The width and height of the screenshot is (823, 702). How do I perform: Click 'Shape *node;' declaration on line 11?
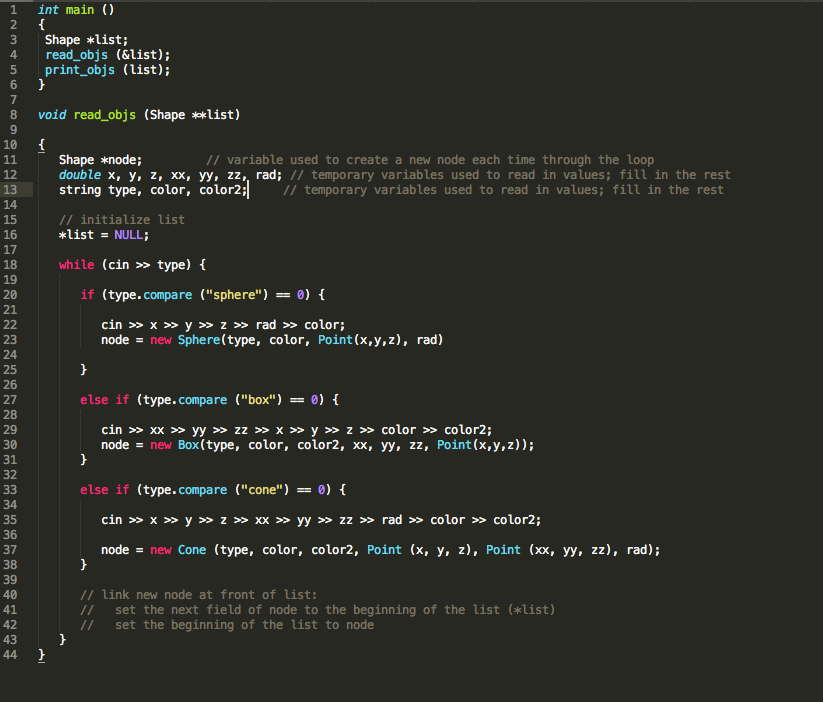pos(100,160)
